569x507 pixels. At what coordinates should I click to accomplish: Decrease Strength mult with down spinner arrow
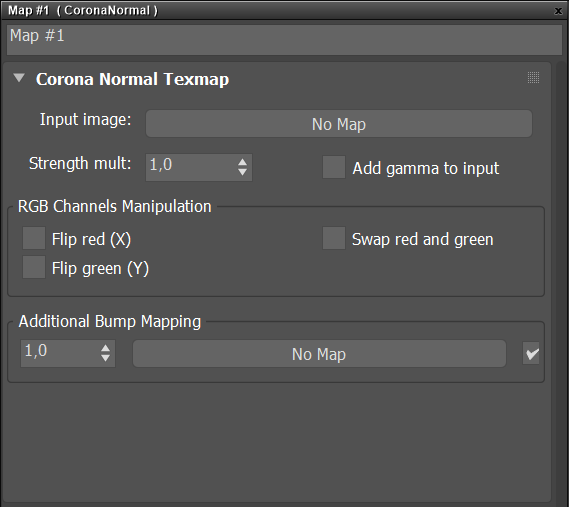tap(243, 172)
